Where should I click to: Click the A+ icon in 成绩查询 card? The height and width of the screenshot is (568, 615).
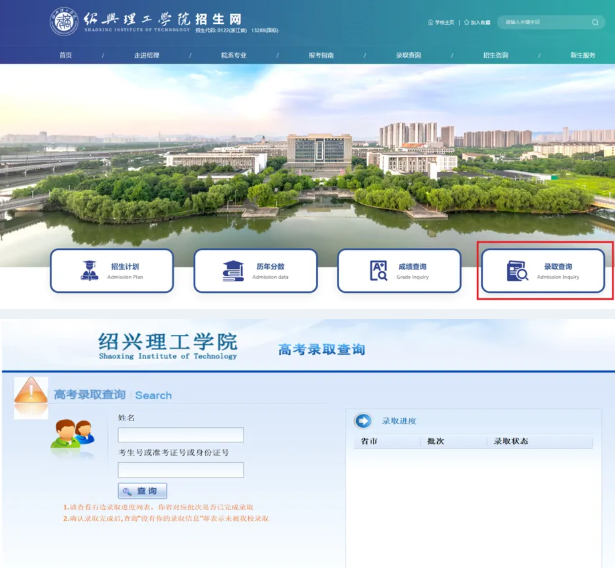click(378, 271)
